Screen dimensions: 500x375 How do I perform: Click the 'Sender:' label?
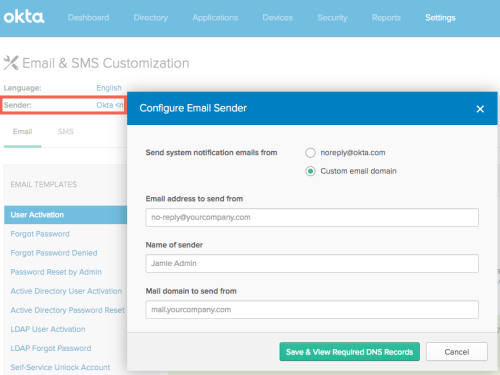tap(18, 105)
